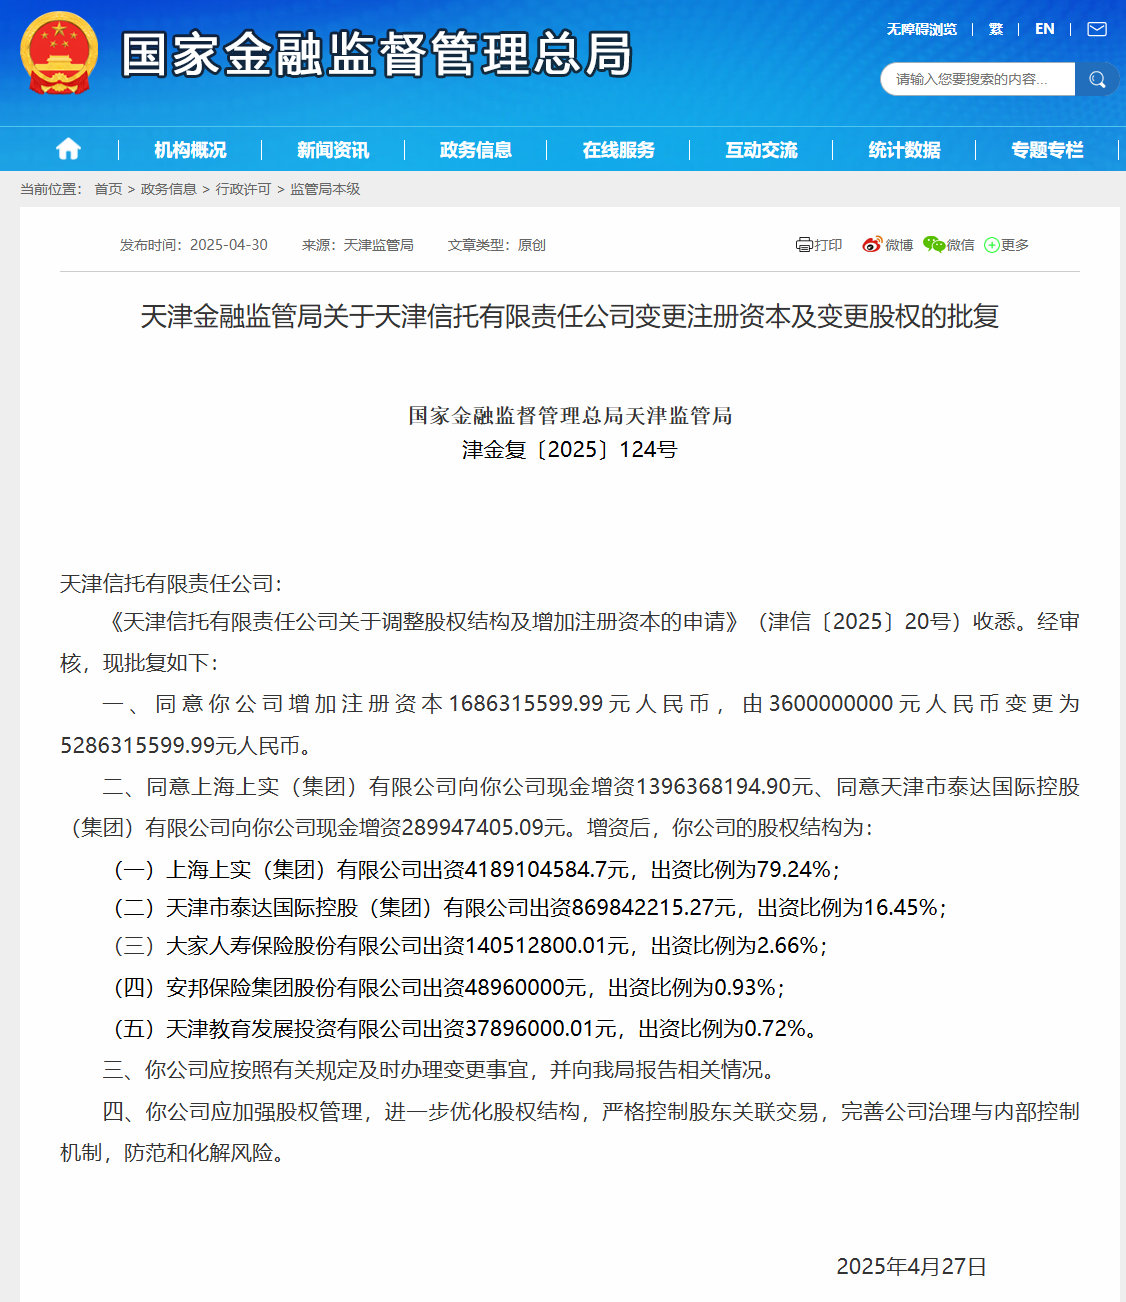
Task: Click paragraph 三 about 变更事宜
Action: 440,1070
